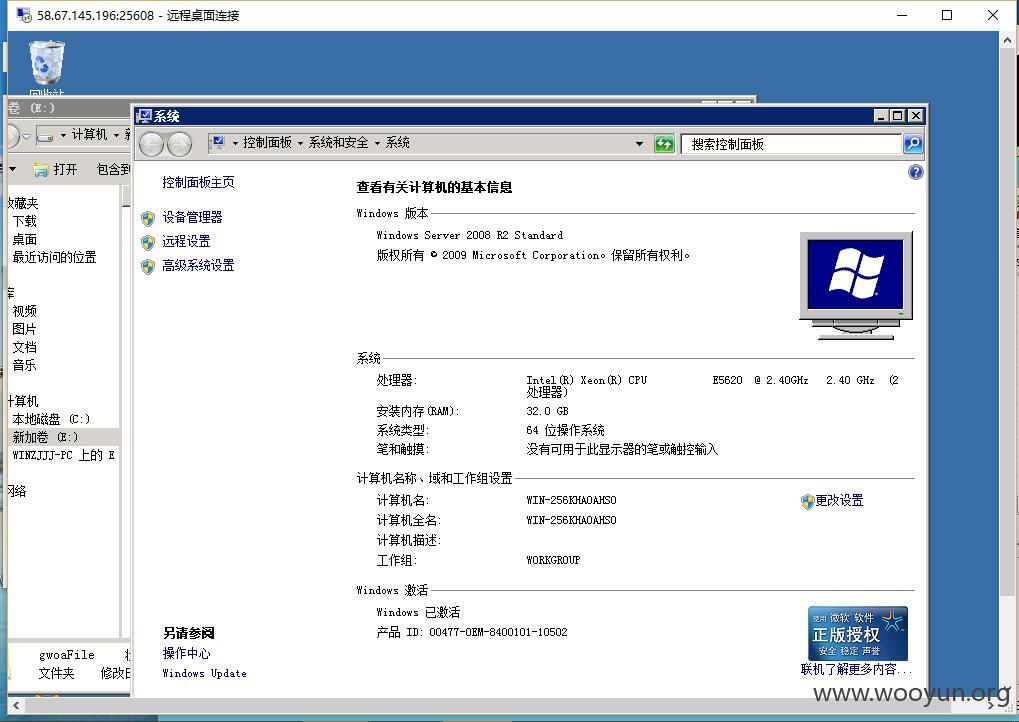Minimize the System window
This screenshot has width=1019, height=722.
coord(882,116)
